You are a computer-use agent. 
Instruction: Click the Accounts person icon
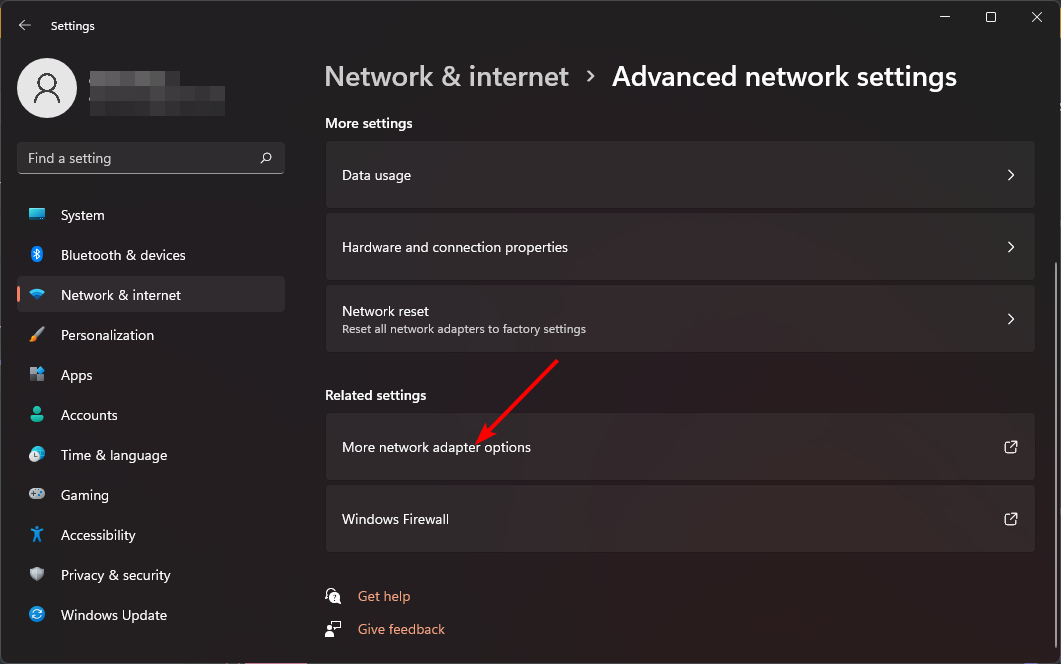(37, 415)
